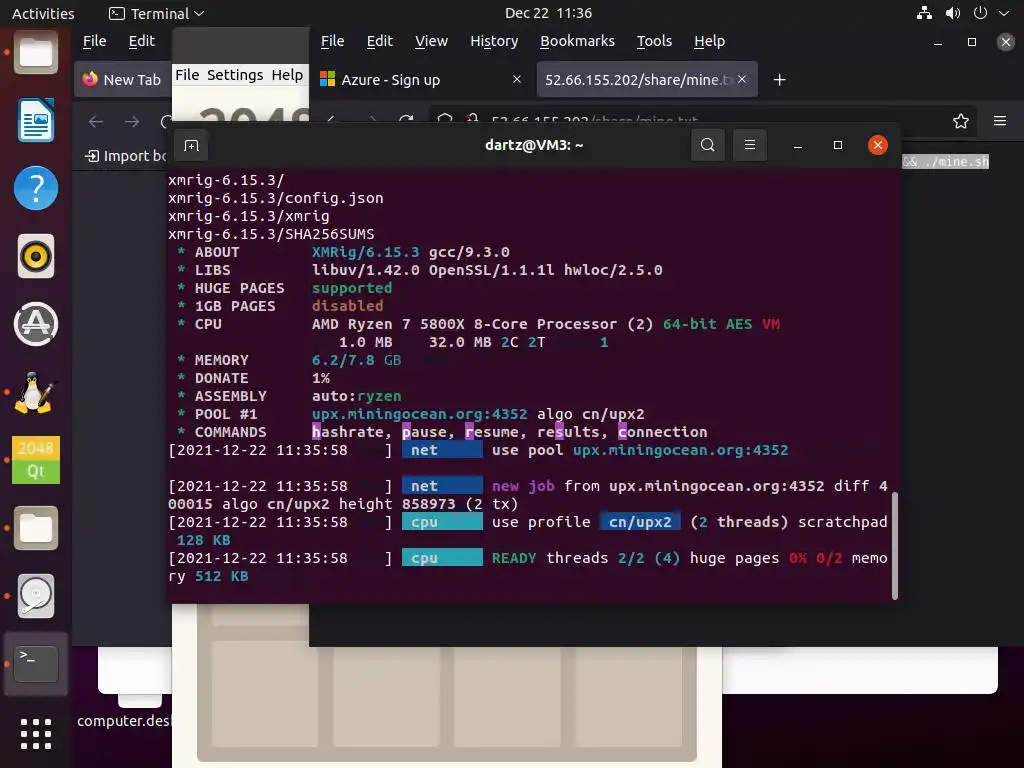Open File menu in right Firefox window
The width and height of the screenshot is (1024, 768).
tap(332, 41)
